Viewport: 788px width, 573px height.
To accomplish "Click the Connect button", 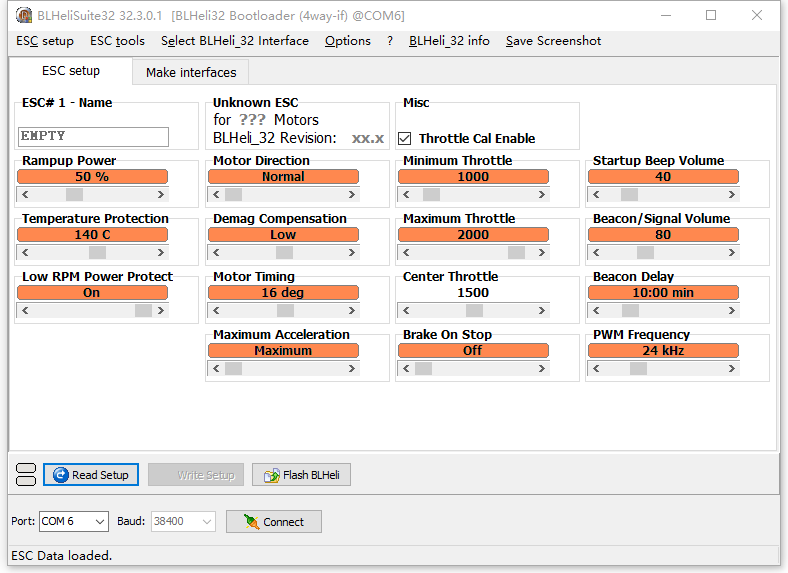I will point(274,522).
